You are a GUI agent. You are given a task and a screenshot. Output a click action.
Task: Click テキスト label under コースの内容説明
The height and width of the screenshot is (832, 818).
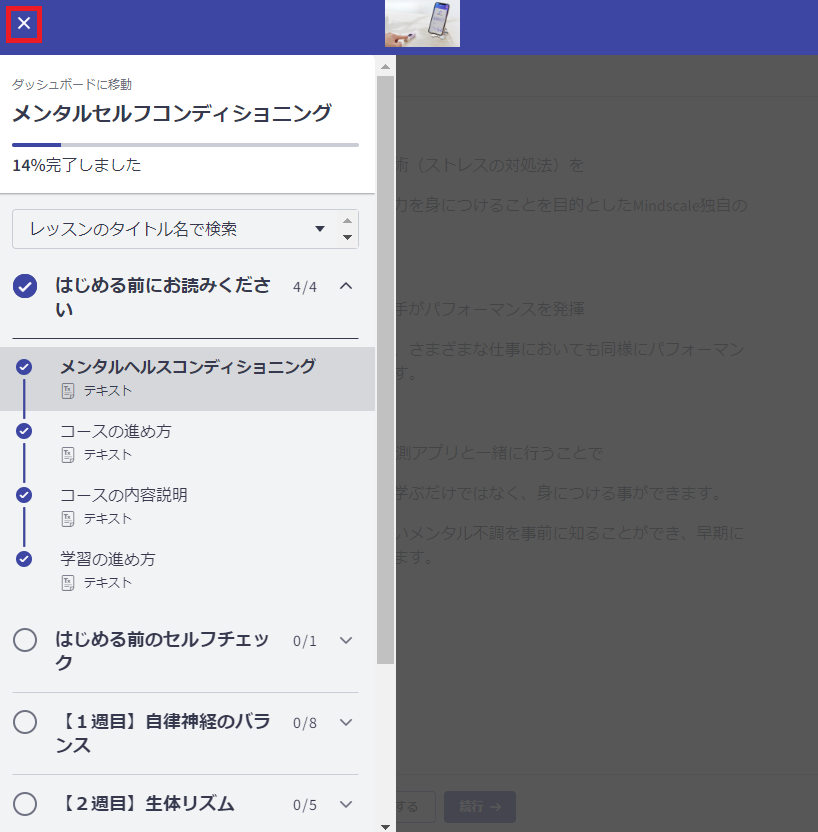(108, 519)
